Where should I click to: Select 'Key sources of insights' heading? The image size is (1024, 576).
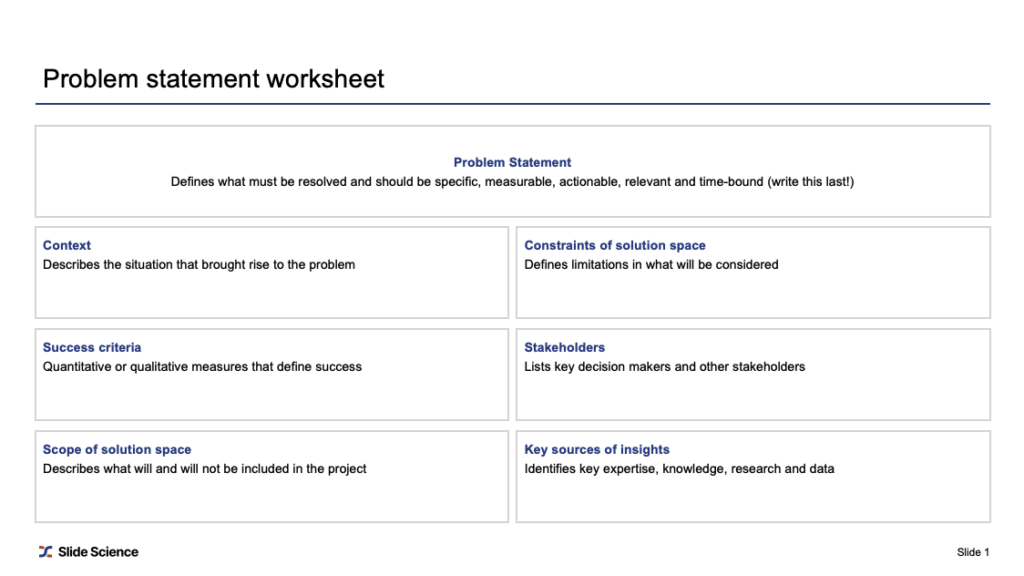pyautogui.click(x=597, y=449)
